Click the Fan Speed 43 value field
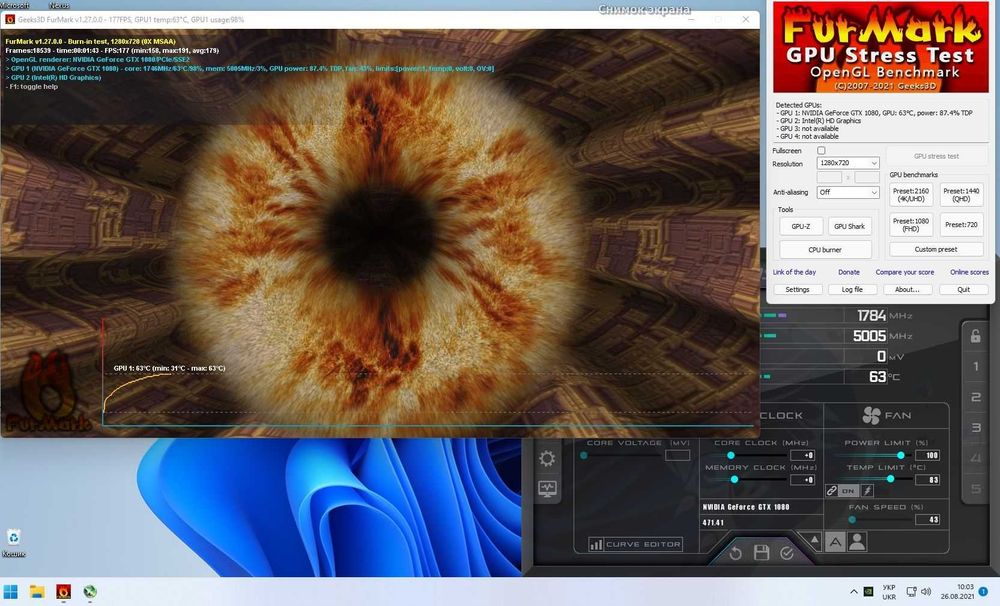1000x606 pixels. [927, 520]
